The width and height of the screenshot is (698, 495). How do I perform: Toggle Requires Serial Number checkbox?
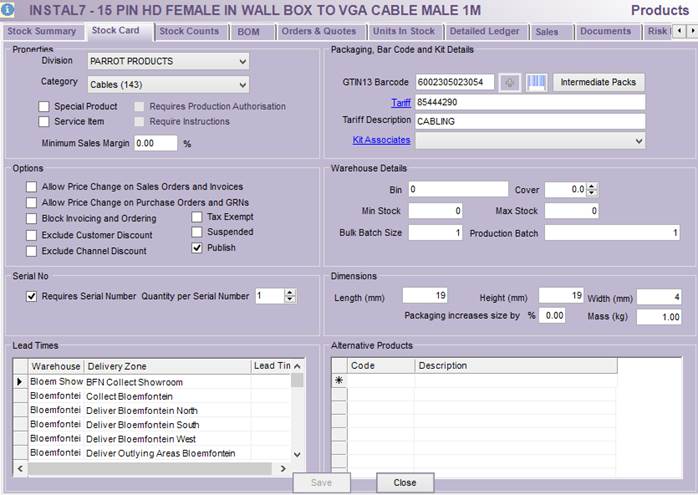32,296
